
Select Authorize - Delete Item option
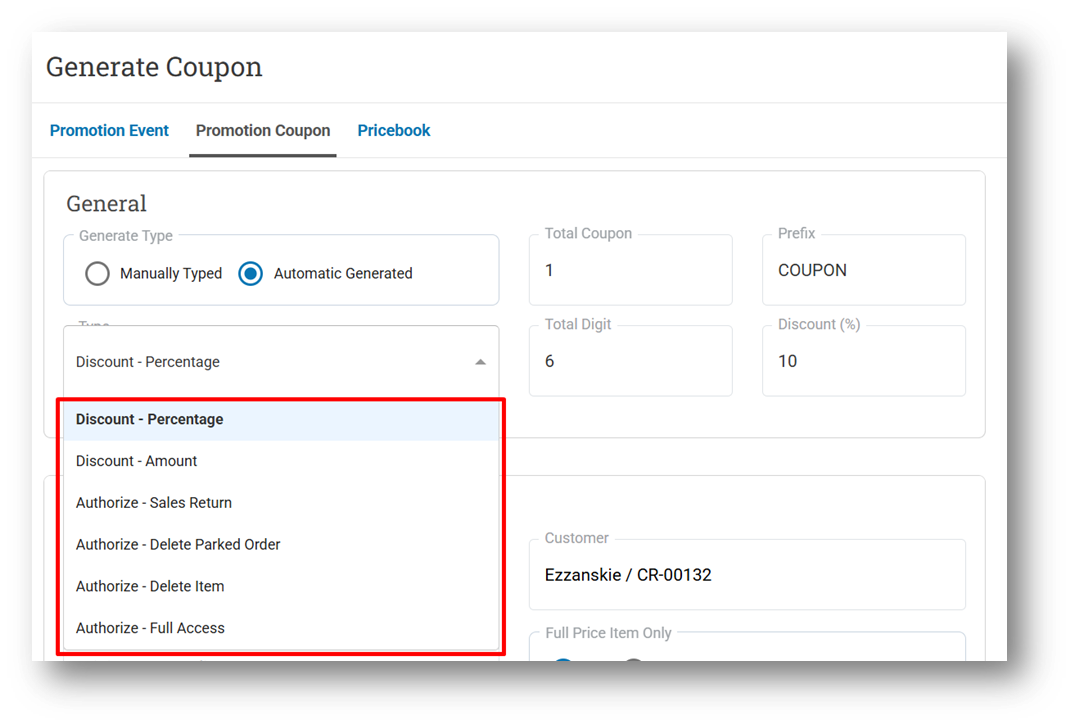(x=150, y=587)
